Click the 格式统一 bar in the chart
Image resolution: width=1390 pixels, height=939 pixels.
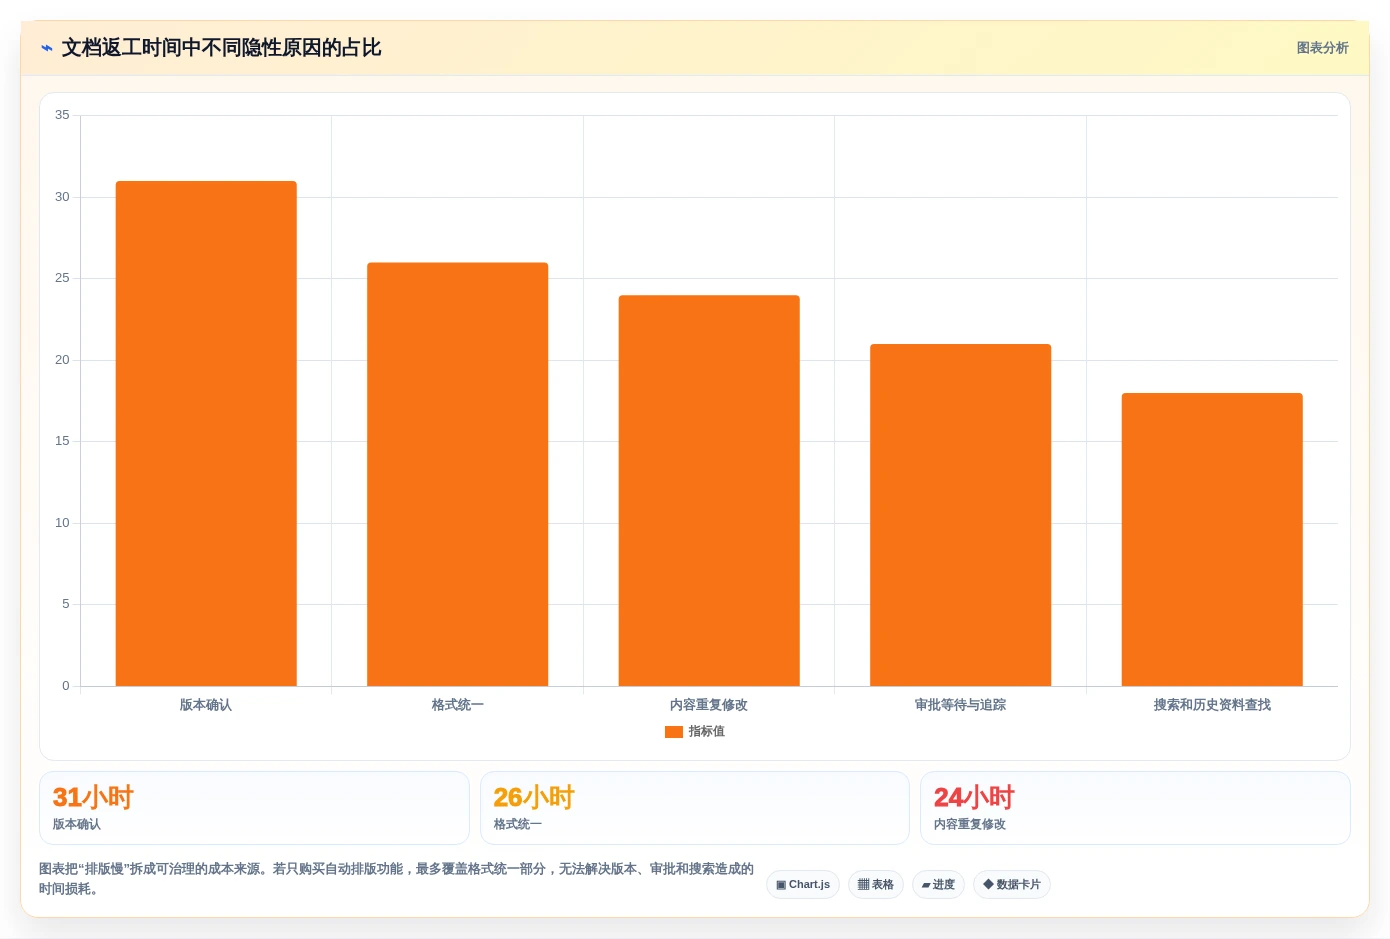point(457,474)
